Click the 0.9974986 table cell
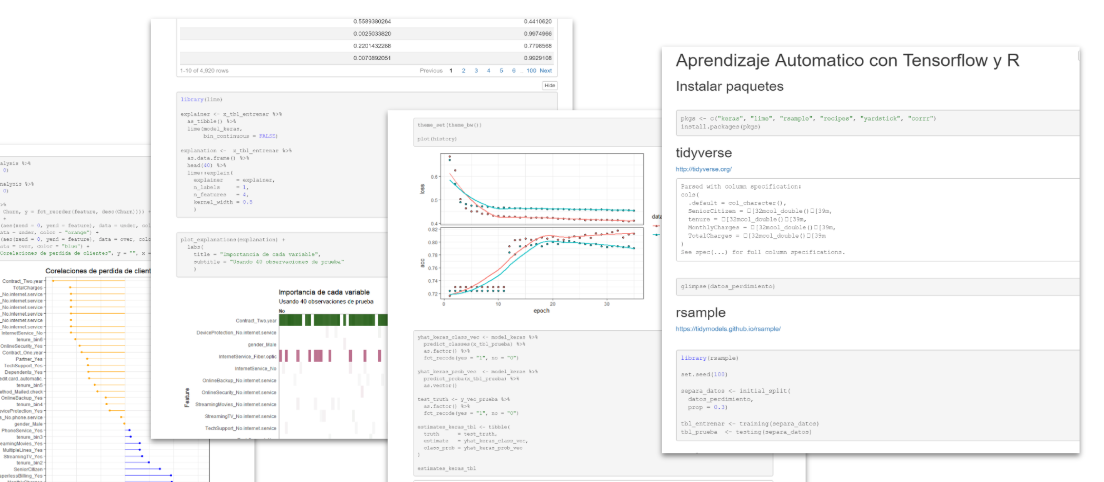 coord(538,34)
